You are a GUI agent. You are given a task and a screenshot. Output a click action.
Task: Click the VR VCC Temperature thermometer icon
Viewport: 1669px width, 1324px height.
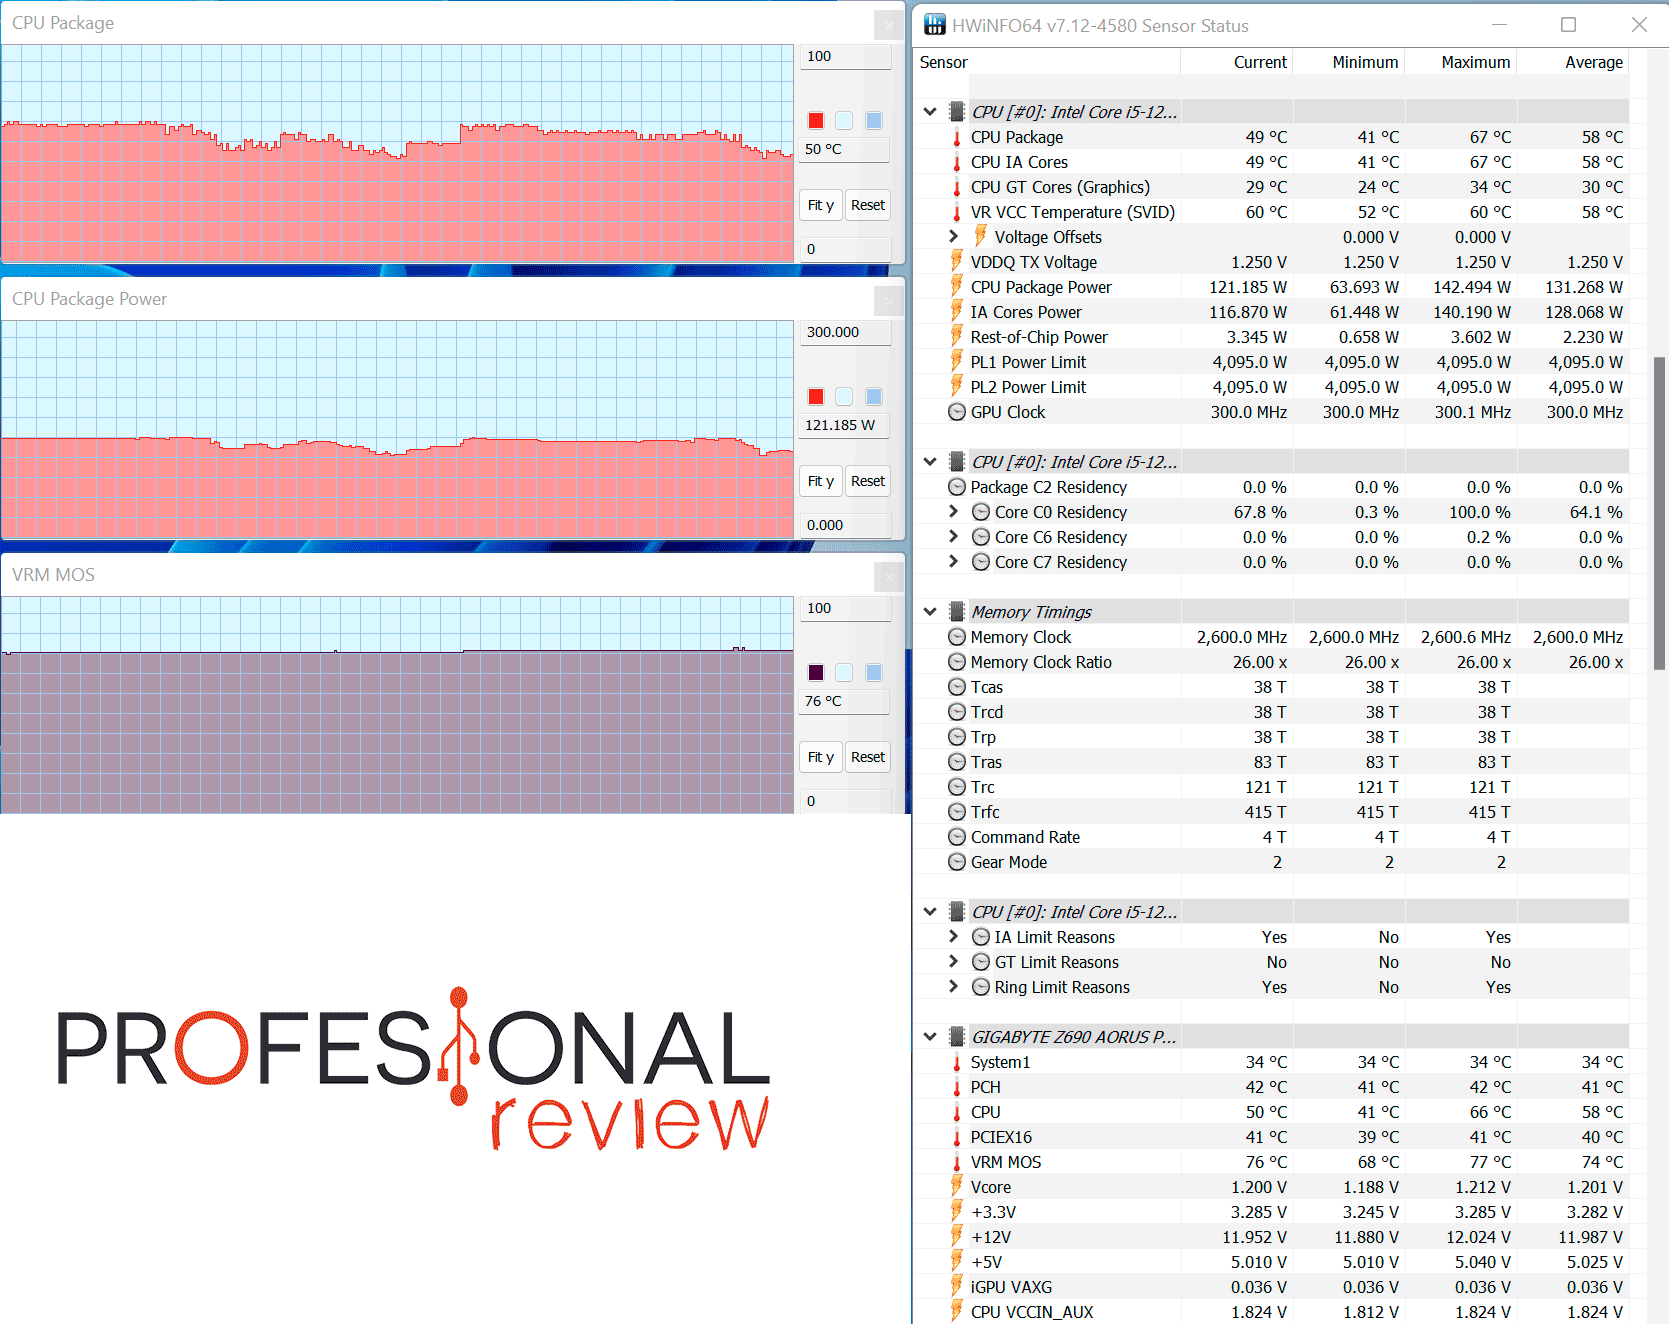pos(957,212)
